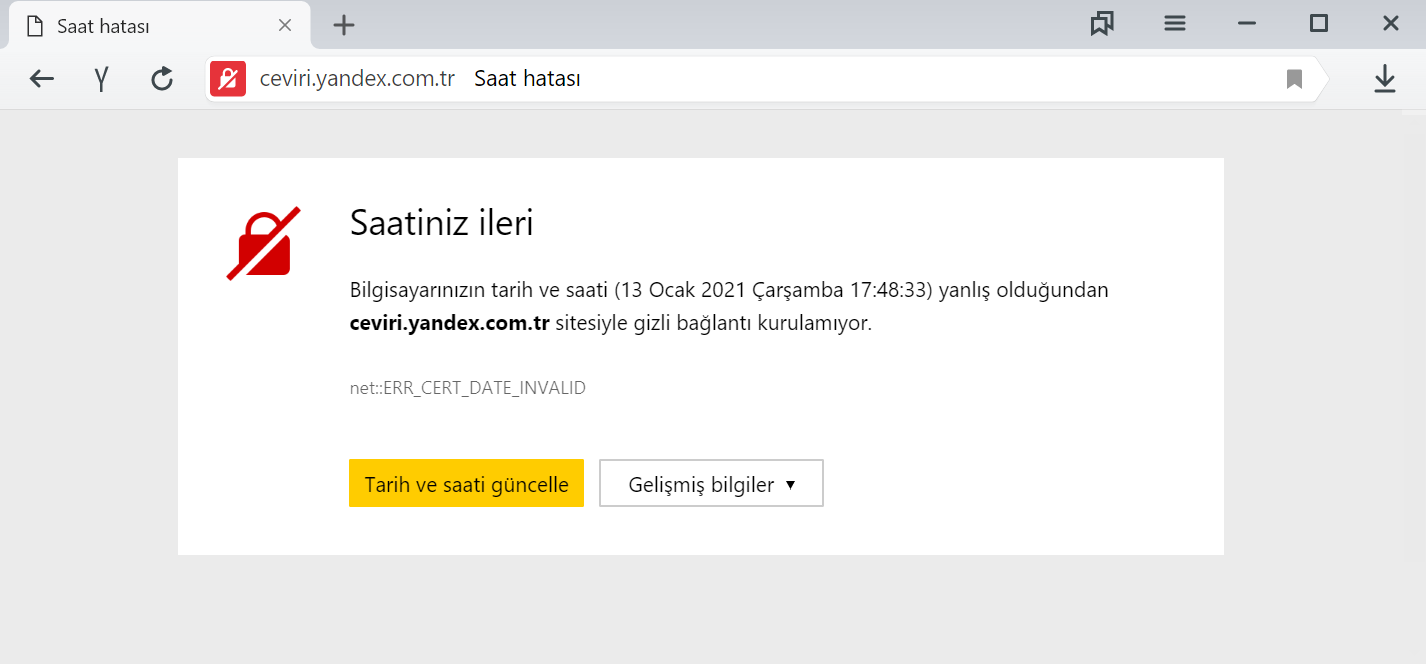Reload the page
Image resolution: width=1426 pixels, height=664 pixels.
point(162,79)
